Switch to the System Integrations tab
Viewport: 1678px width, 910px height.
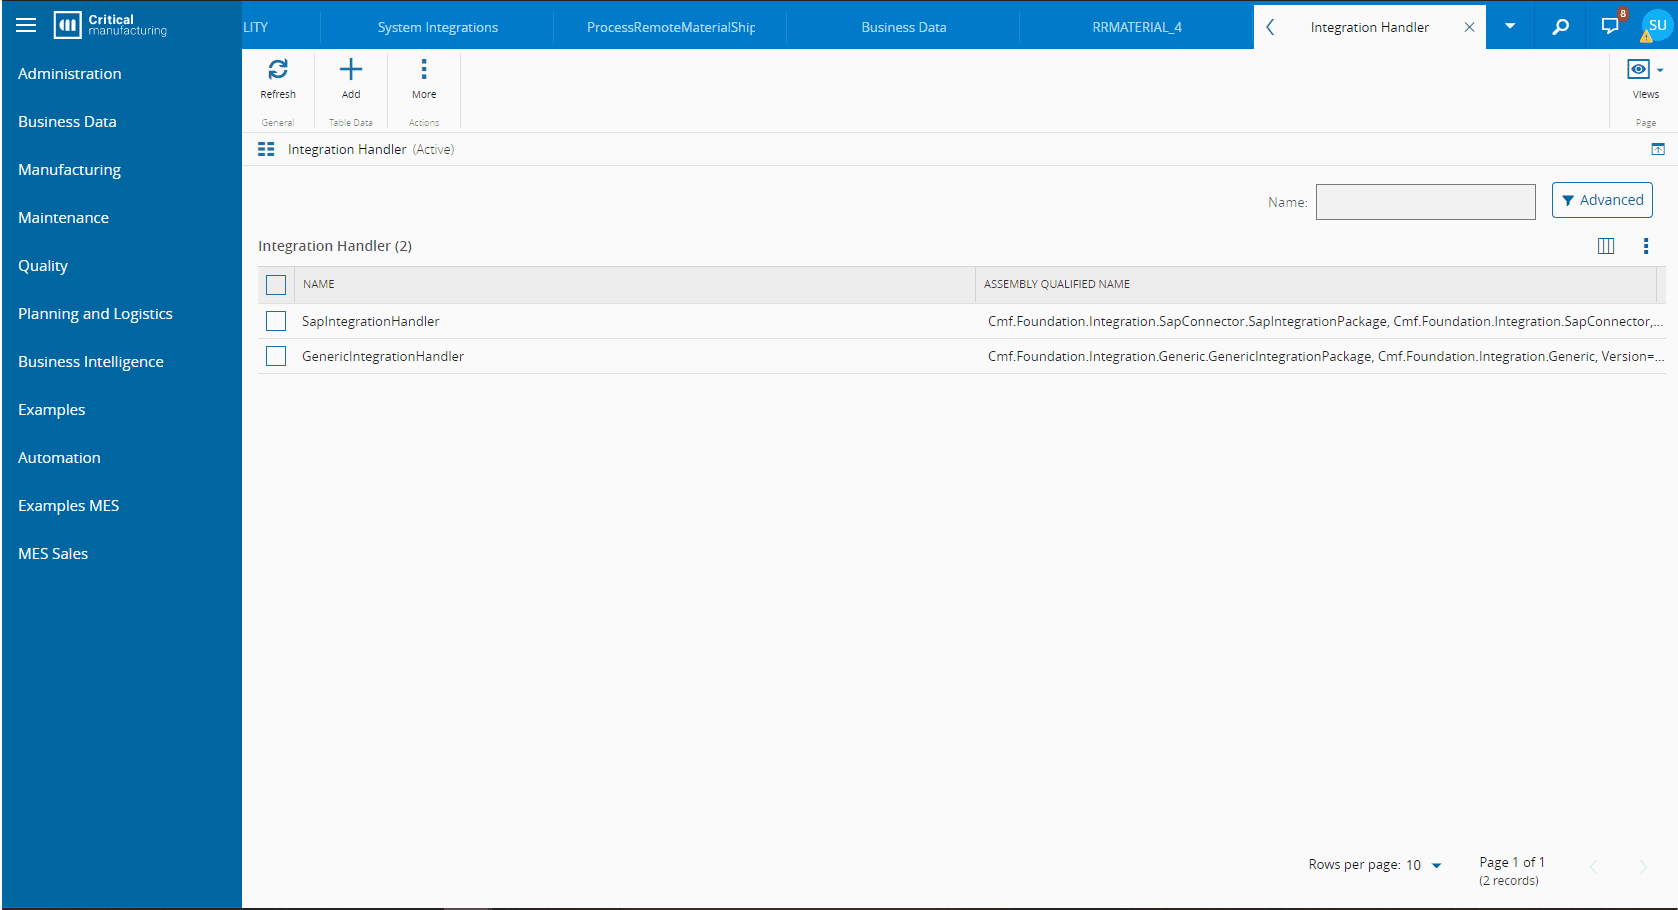437,27
